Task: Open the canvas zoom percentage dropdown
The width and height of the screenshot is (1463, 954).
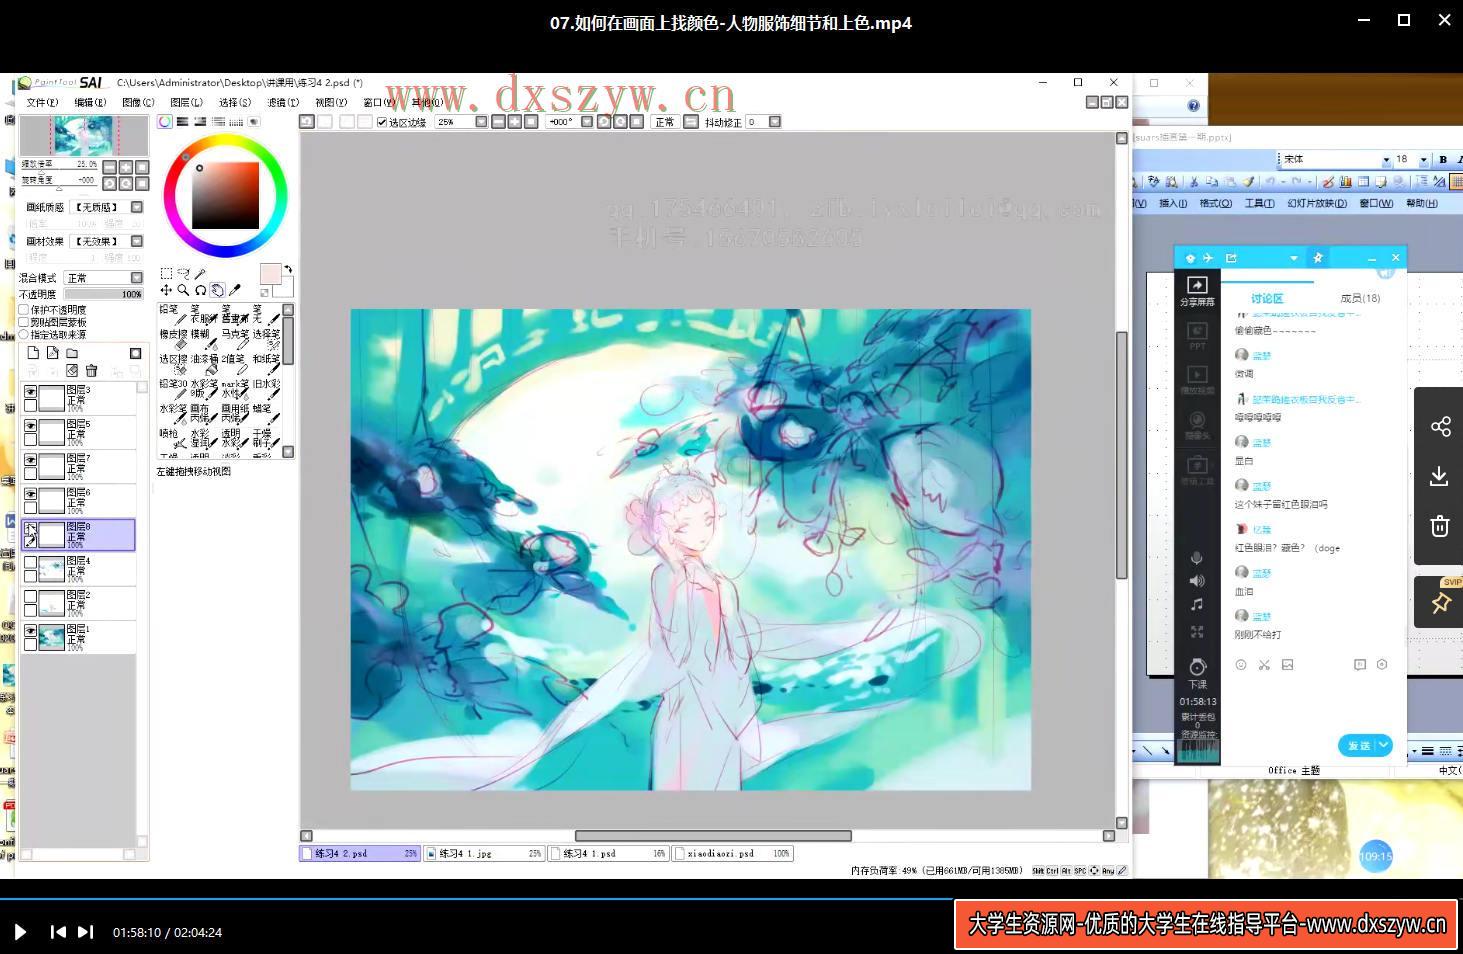Action: (481, 122)
